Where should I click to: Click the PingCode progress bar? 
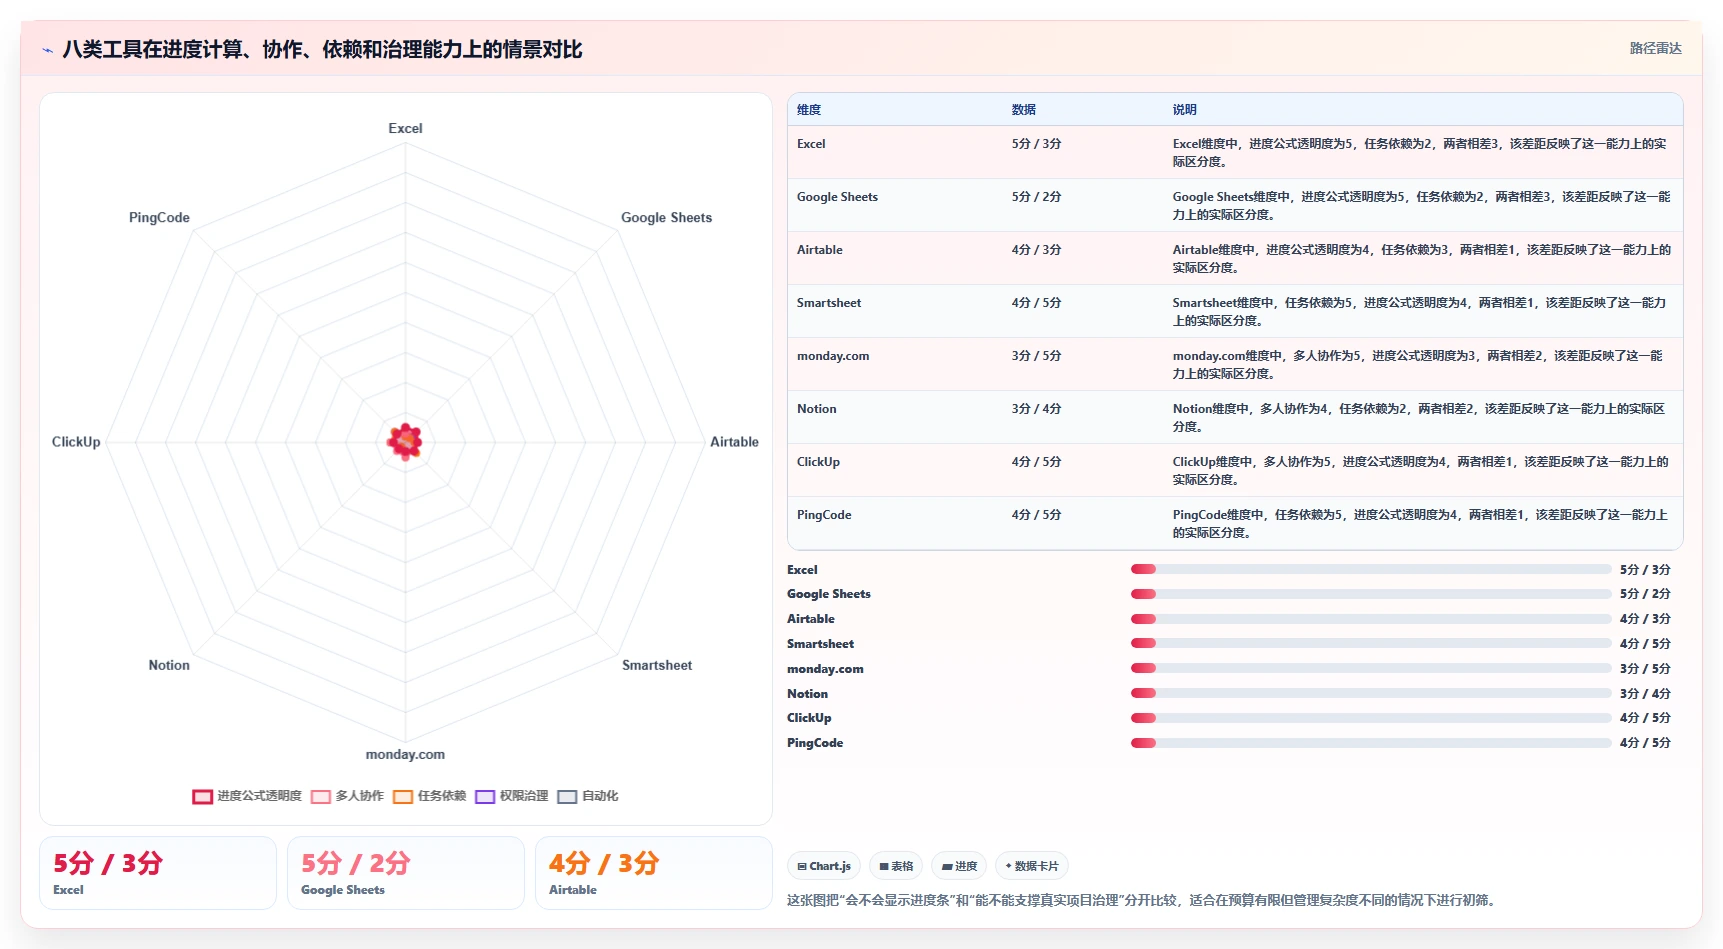click(x=1371, y=743)
